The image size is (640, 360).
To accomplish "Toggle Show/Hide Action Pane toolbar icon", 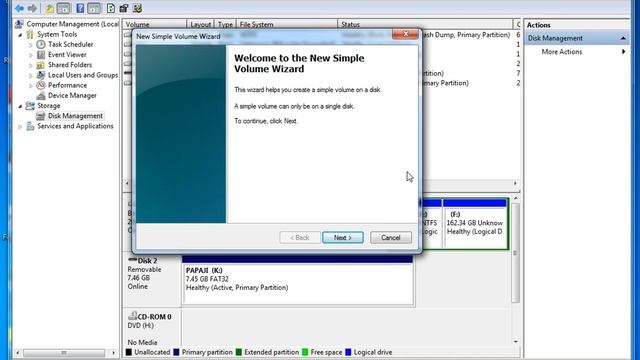I will pyautogui.click(x=94, y=8).
